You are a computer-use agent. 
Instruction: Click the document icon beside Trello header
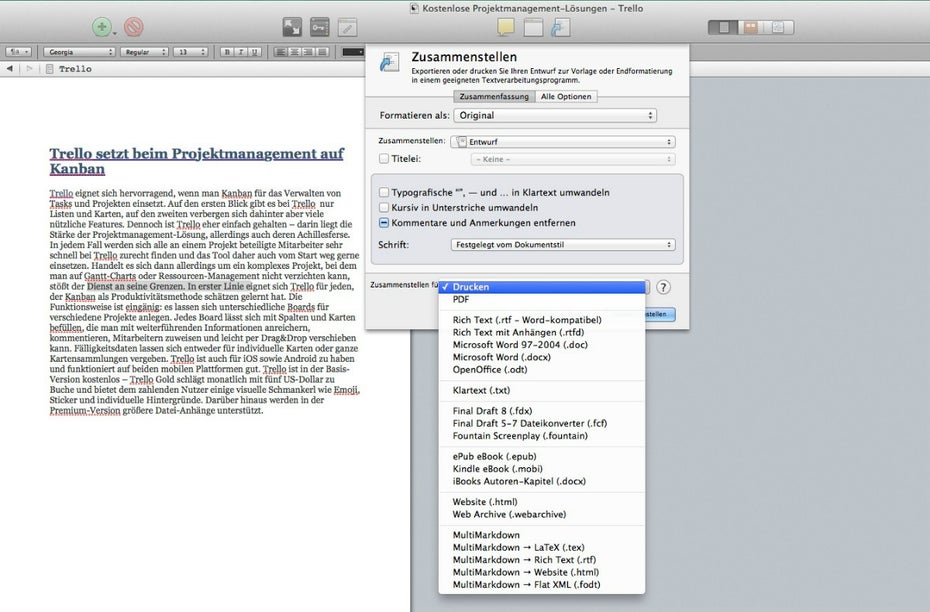pyautogui.click(x=50, y=69)
